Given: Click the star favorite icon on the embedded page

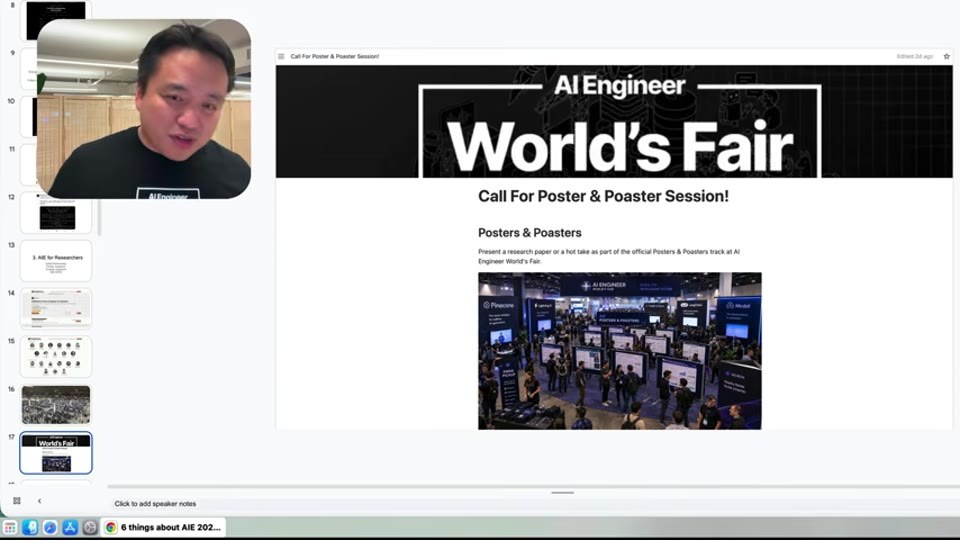Looking at the screenshot, I should pyautogui.click(x=947, y=56).
